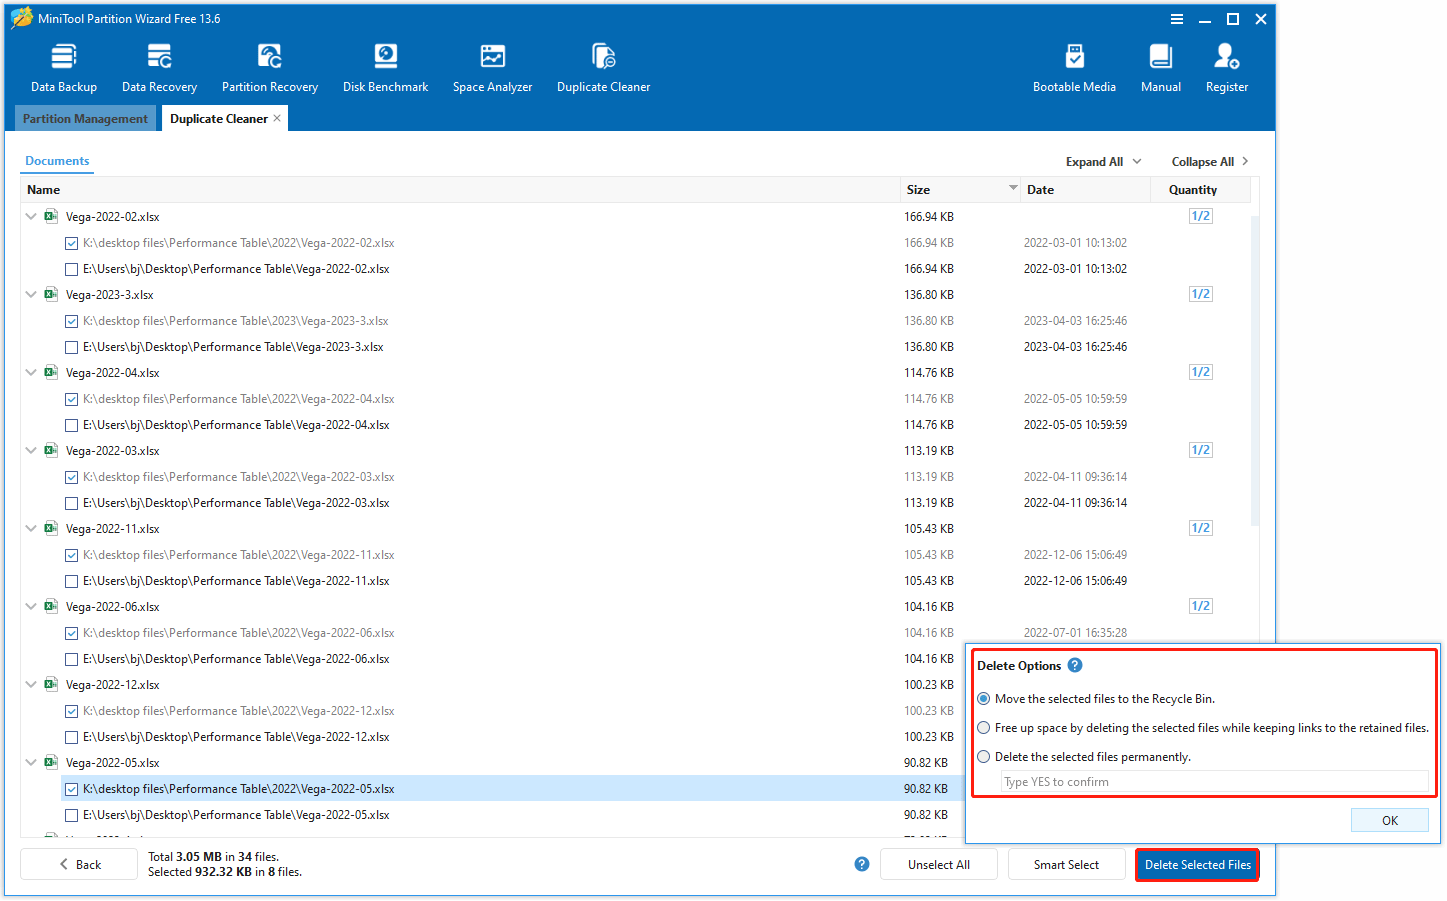The height and width of the screenshot is (901, 1447).
Task: Check the duplicate Vega-2022-02.xlsx on E drive
Action: click(71, 268)
